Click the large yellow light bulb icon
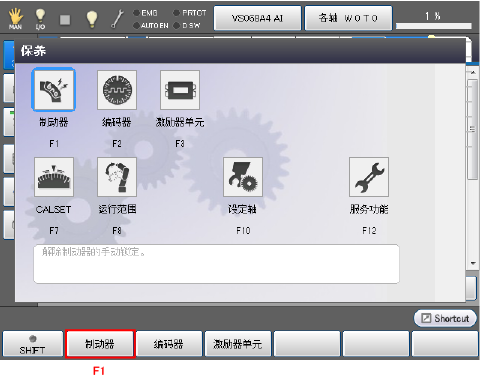Viewport: 480px width, 377px height. [92, 19]
